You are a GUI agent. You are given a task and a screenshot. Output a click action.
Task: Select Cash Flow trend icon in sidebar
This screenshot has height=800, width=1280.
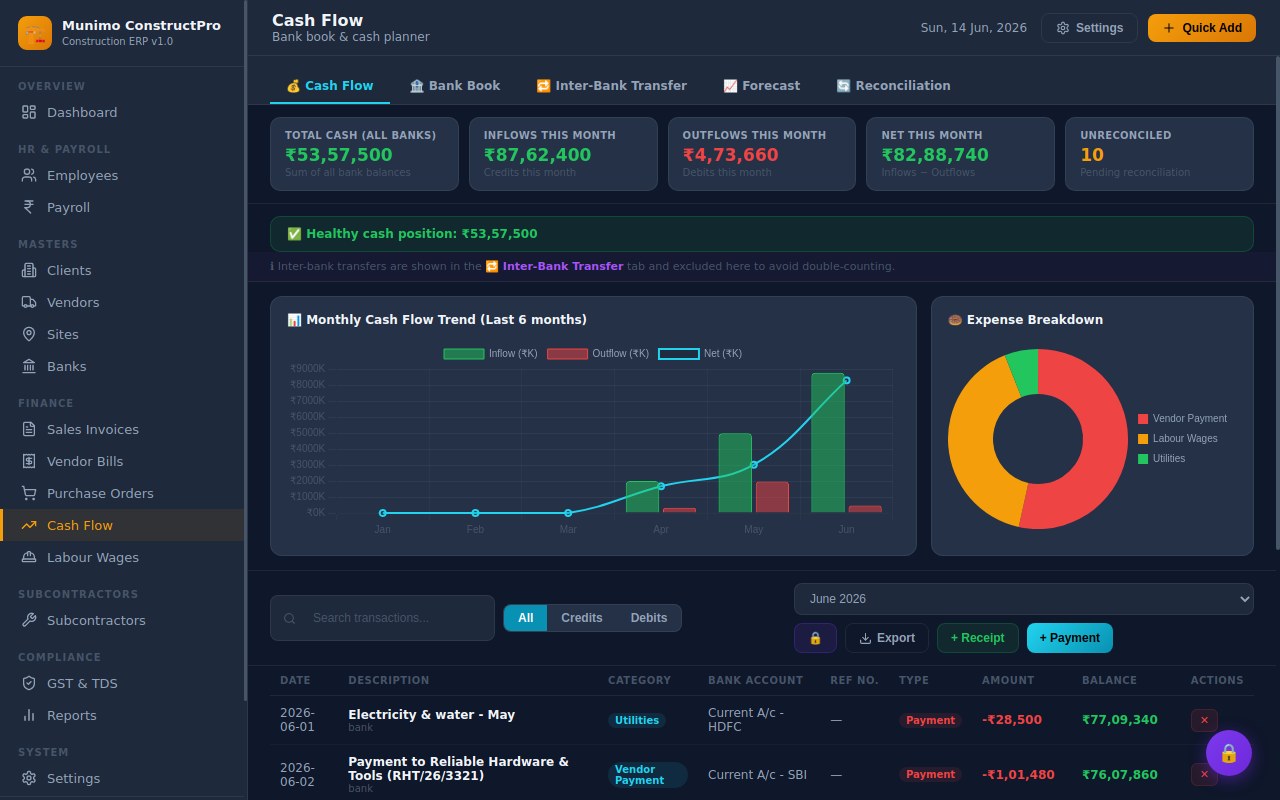[29, 525]
